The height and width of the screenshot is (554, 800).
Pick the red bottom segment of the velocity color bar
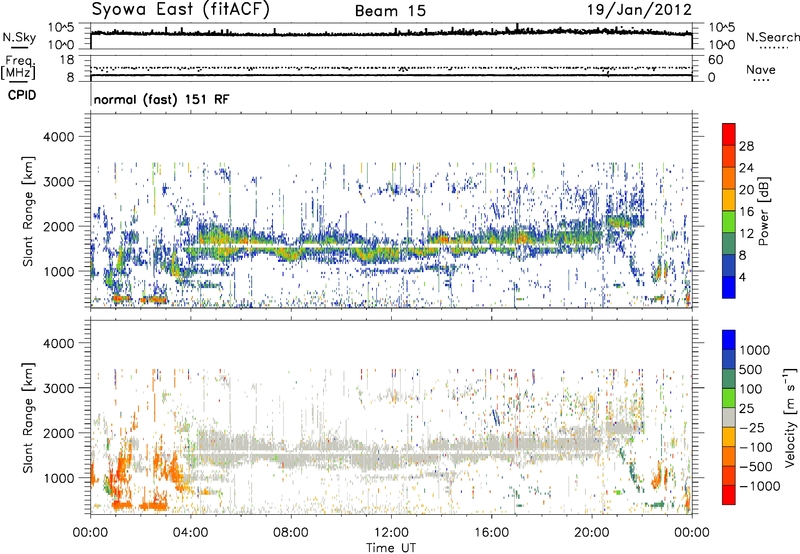(x=729, y=495)
